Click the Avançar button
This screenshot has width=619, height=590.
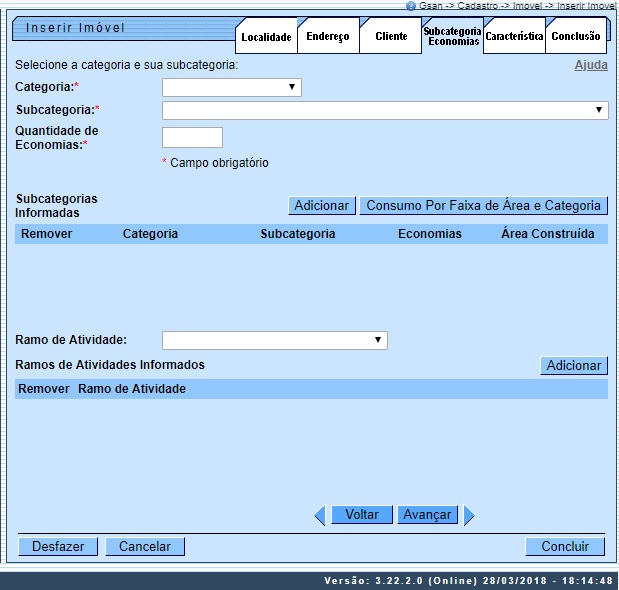[x=427, y=515]
